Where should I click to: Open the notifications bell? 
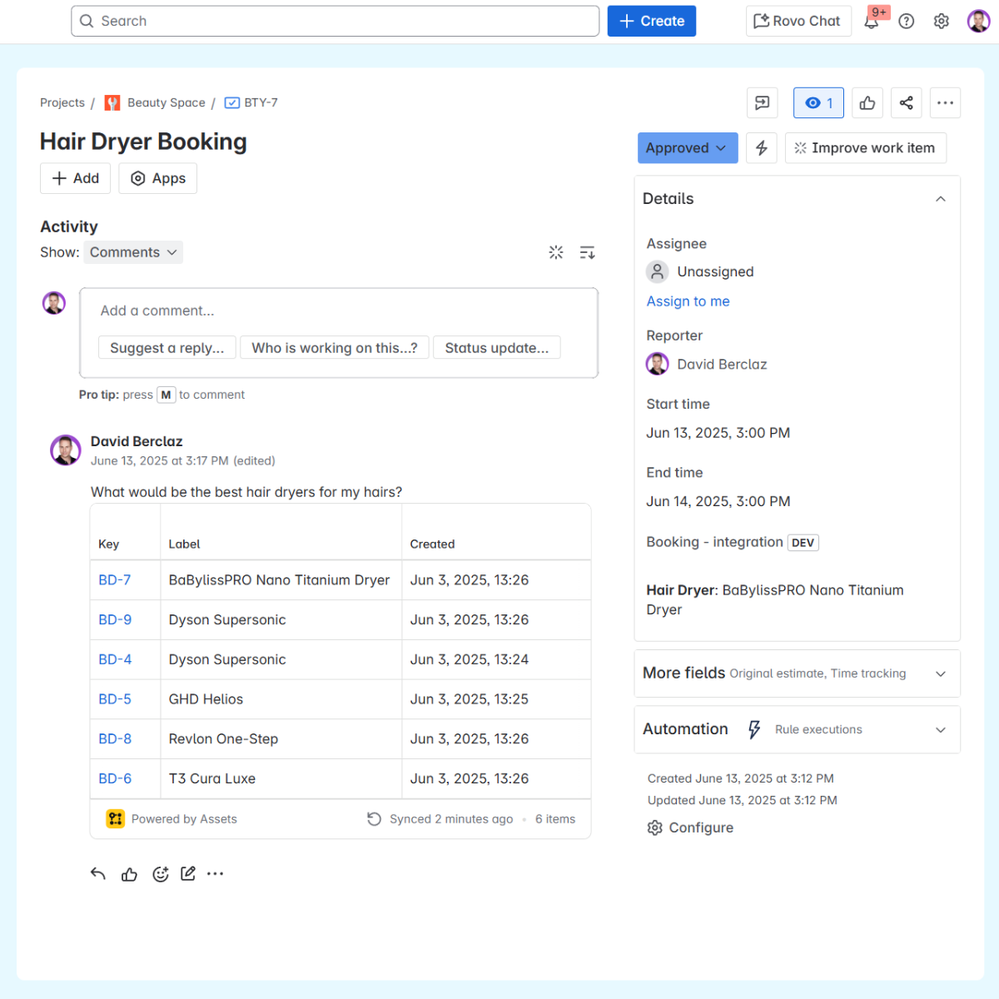[871, 22]
